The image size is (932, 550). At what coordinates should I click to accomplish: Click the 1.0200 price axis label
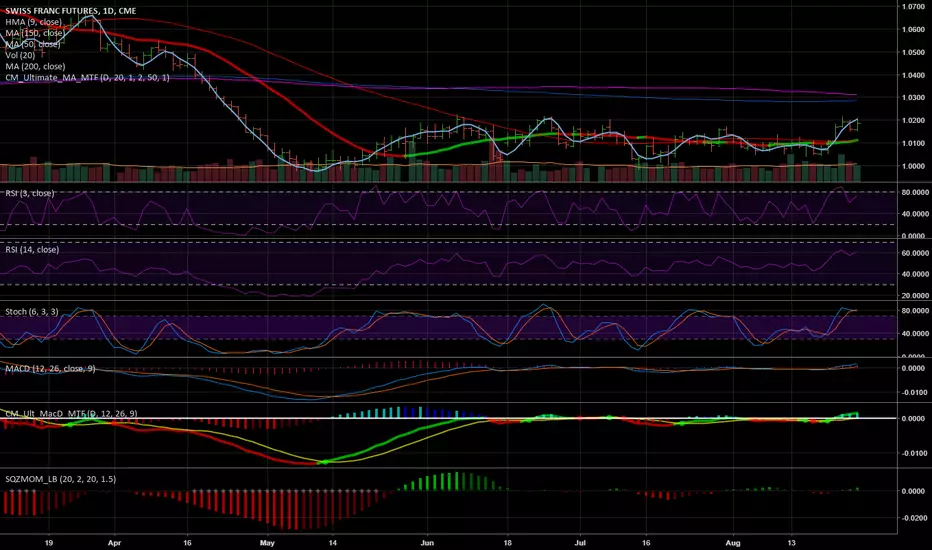point(913,121)
